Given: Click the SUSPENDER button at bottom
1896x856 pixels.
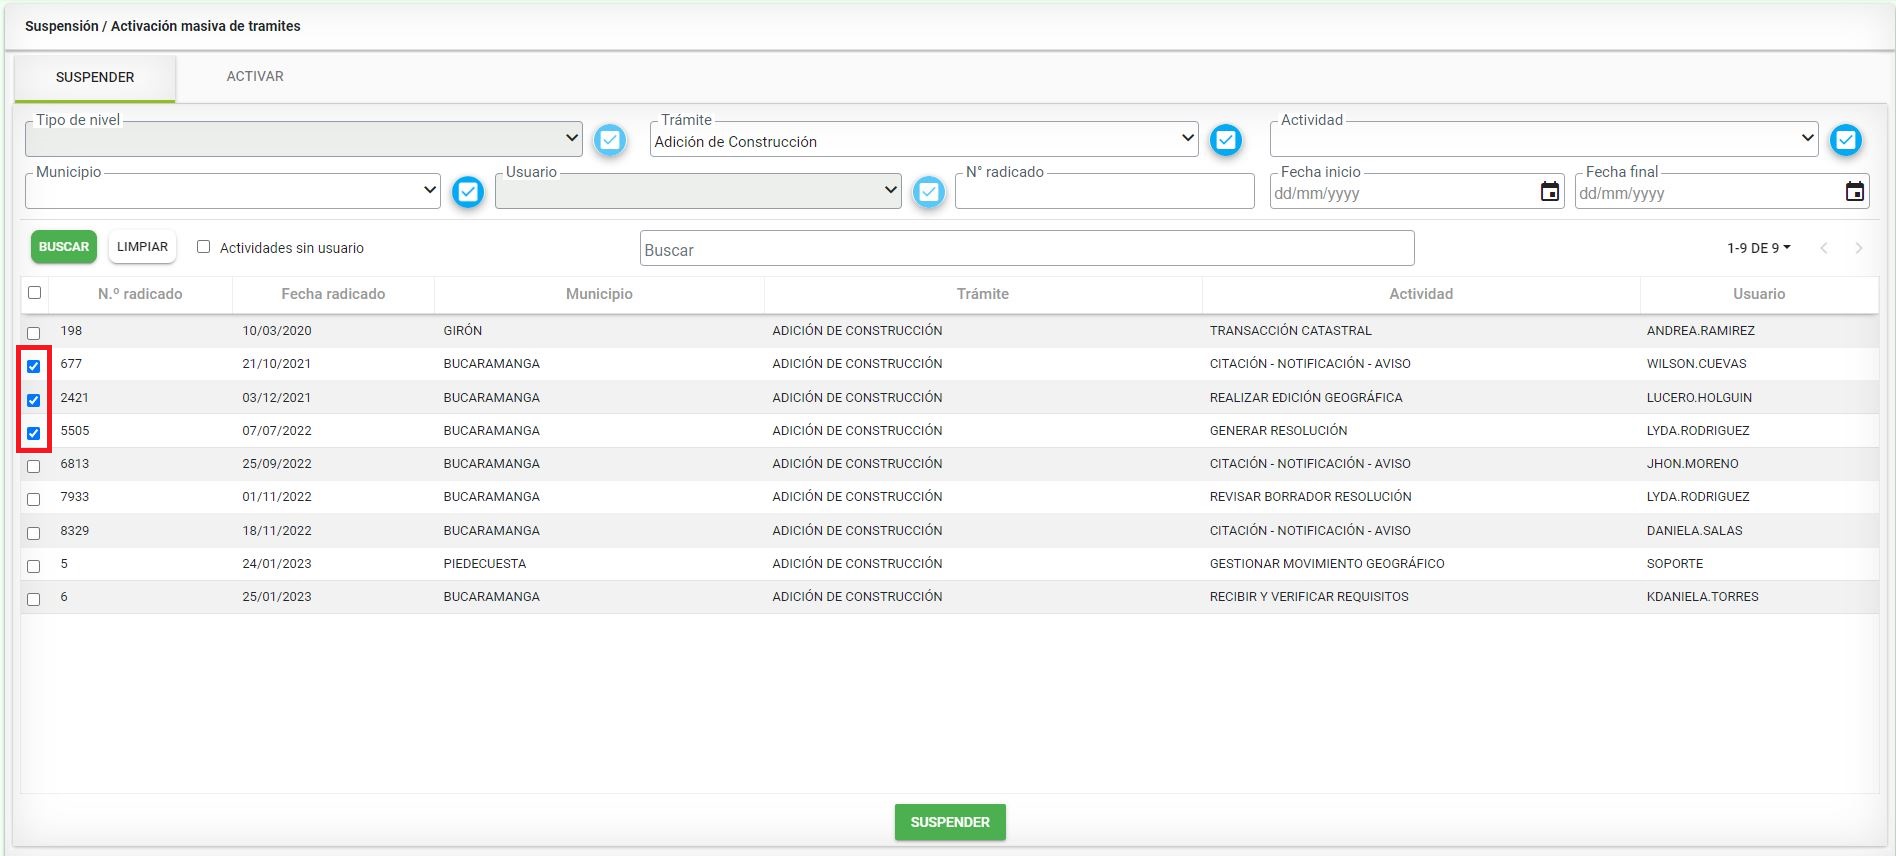Looking at the screenshot, I should click(950, 822).
